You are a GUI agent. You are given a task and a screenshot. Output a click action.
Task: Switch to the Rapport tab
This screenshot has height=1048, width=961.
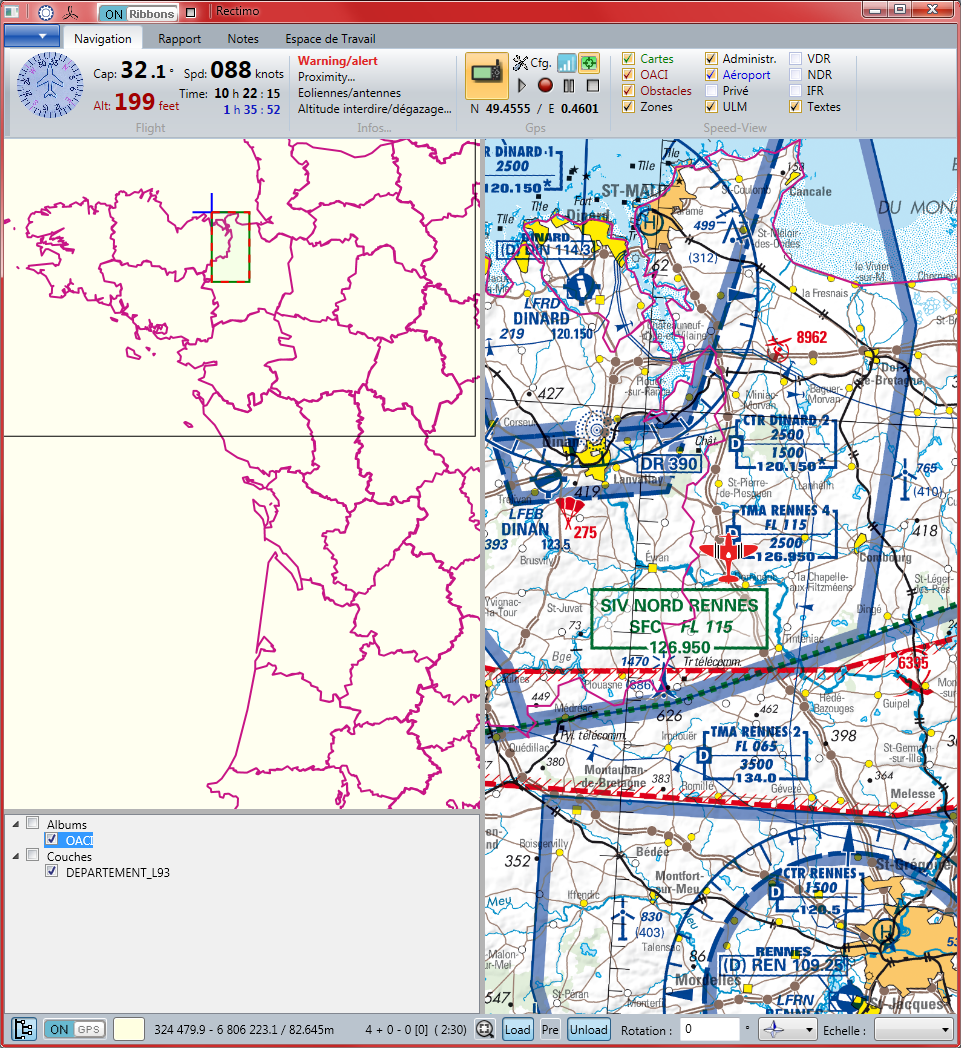pos(179,38)
